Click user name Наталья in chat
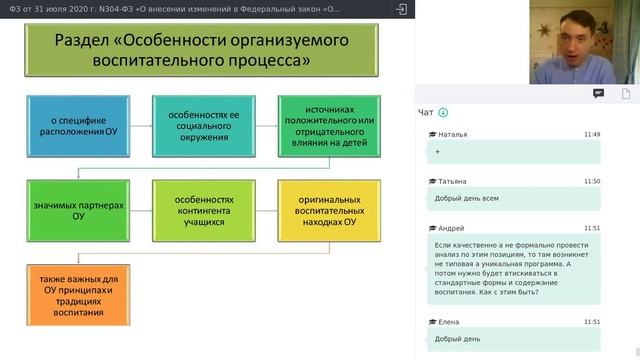The height and width of the screenshot is (360, 640). (453, 134)
